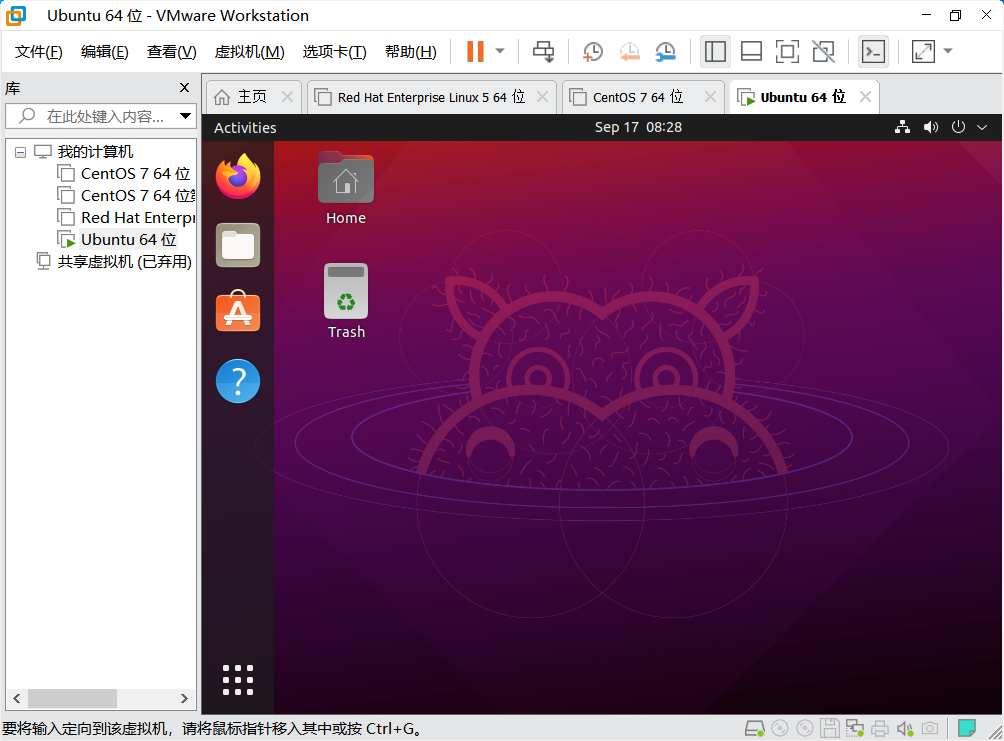Show Applications grid in the dock
Image resolution: width=1004 pixels, height=741 pixels.
pos(238,680)
